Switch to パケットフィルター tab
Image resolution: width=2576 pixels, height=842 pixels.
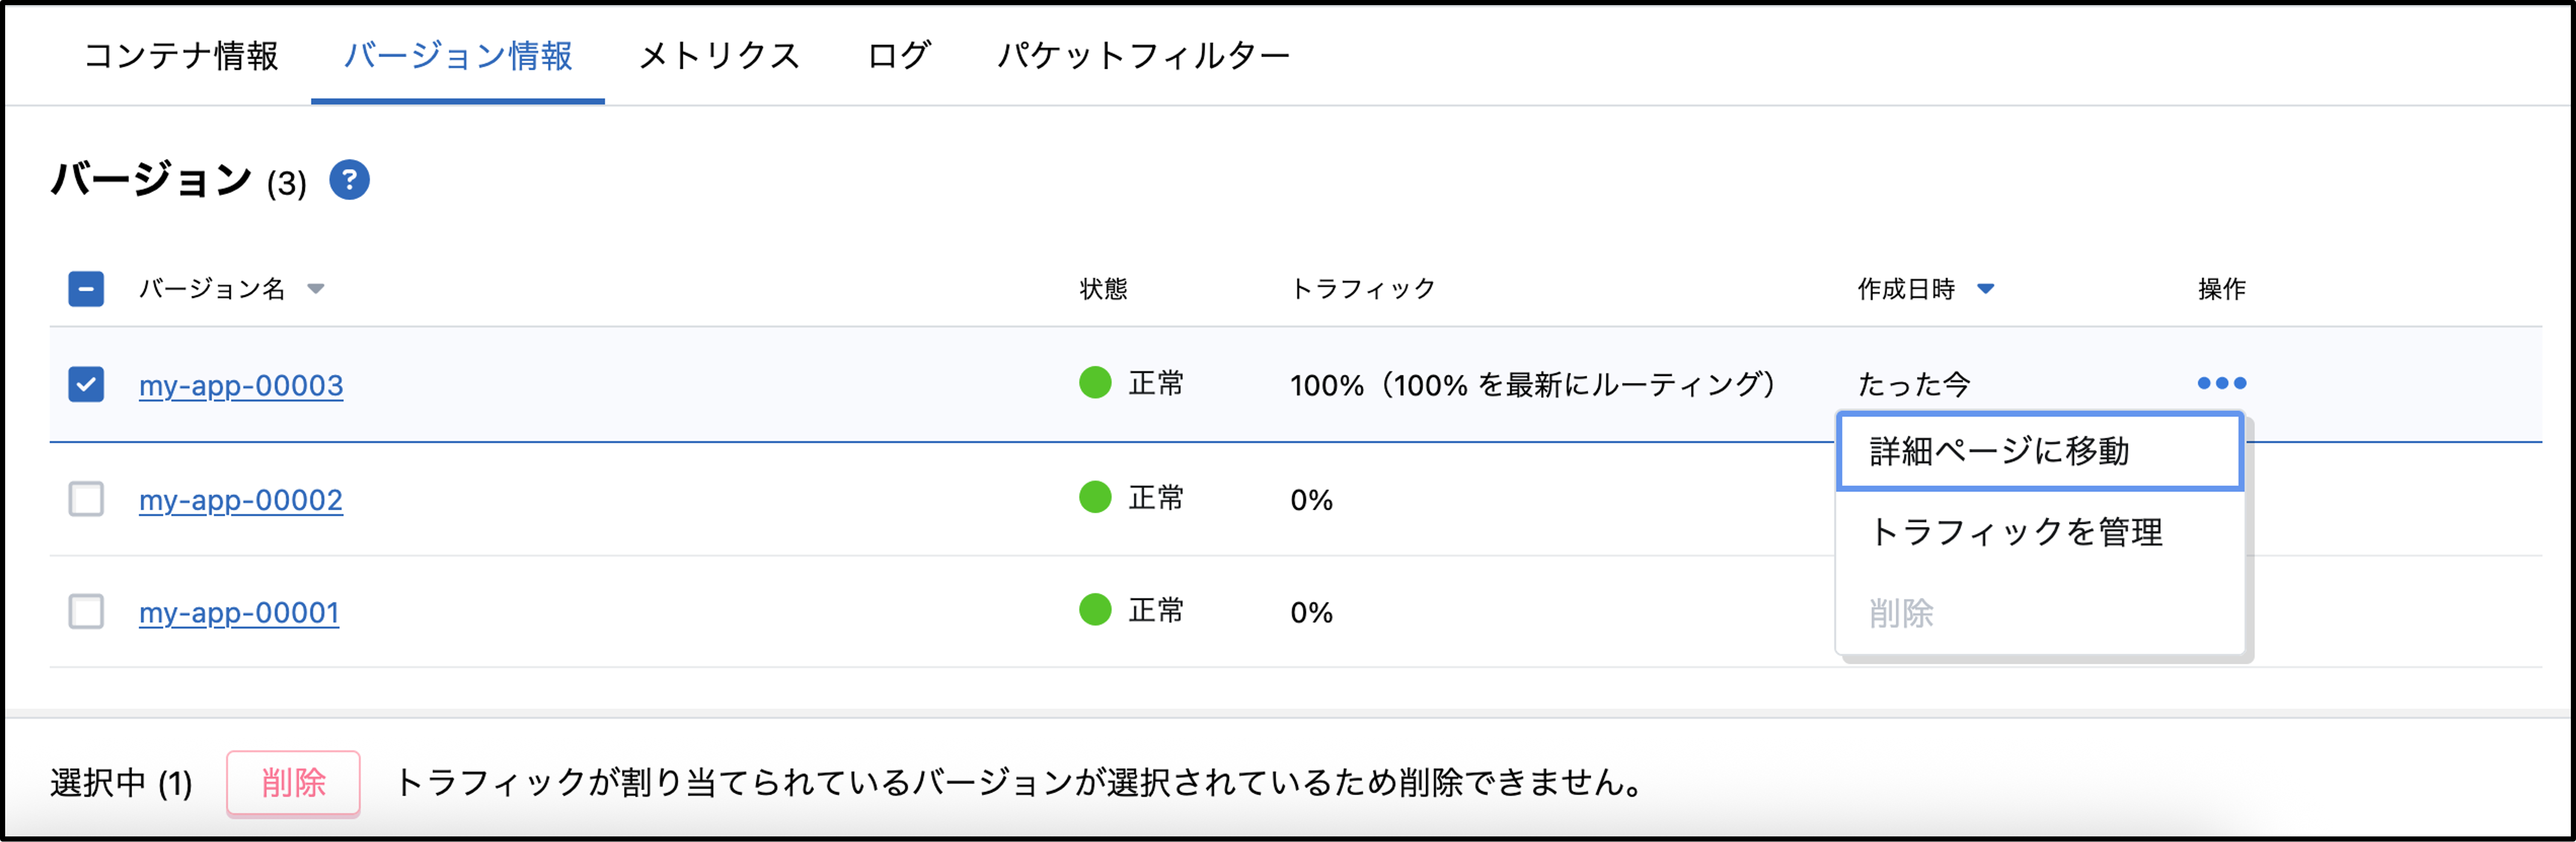pos(1143,56)
